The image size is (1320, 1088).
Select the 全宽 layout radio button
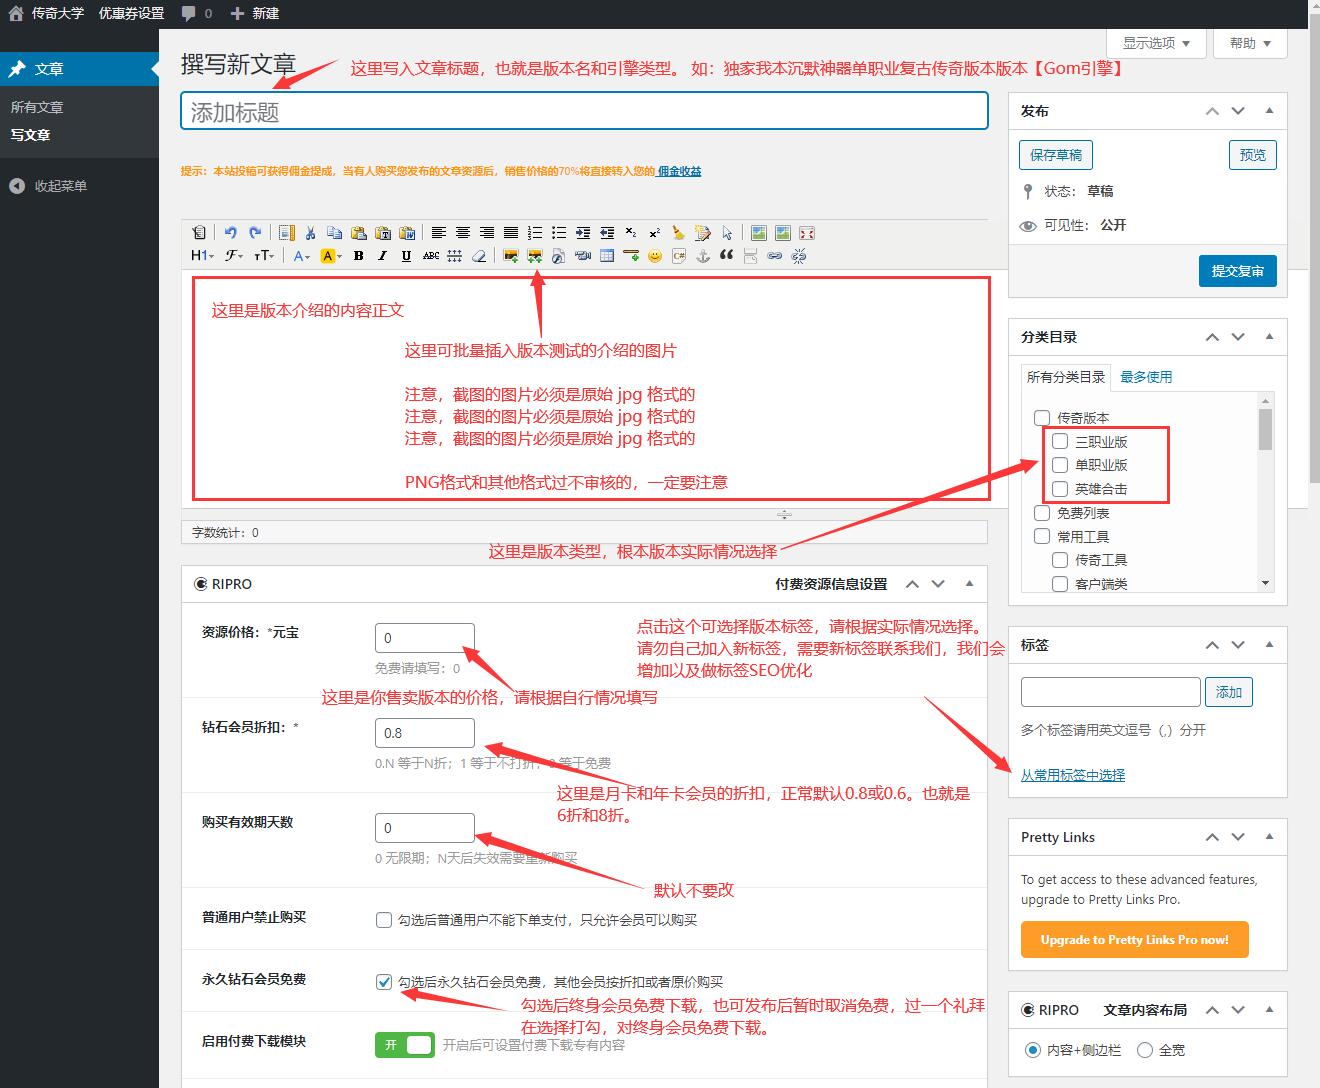tap(1144, 1050)
